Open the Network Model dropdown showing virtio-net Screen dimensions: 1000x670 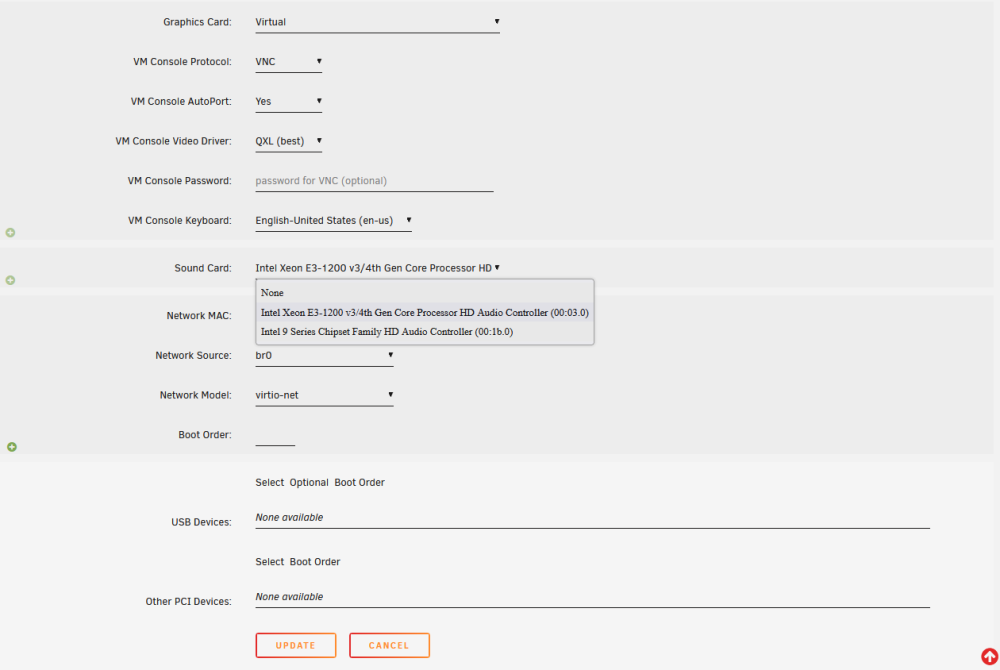pyautogui.click(x=324, y=395)
